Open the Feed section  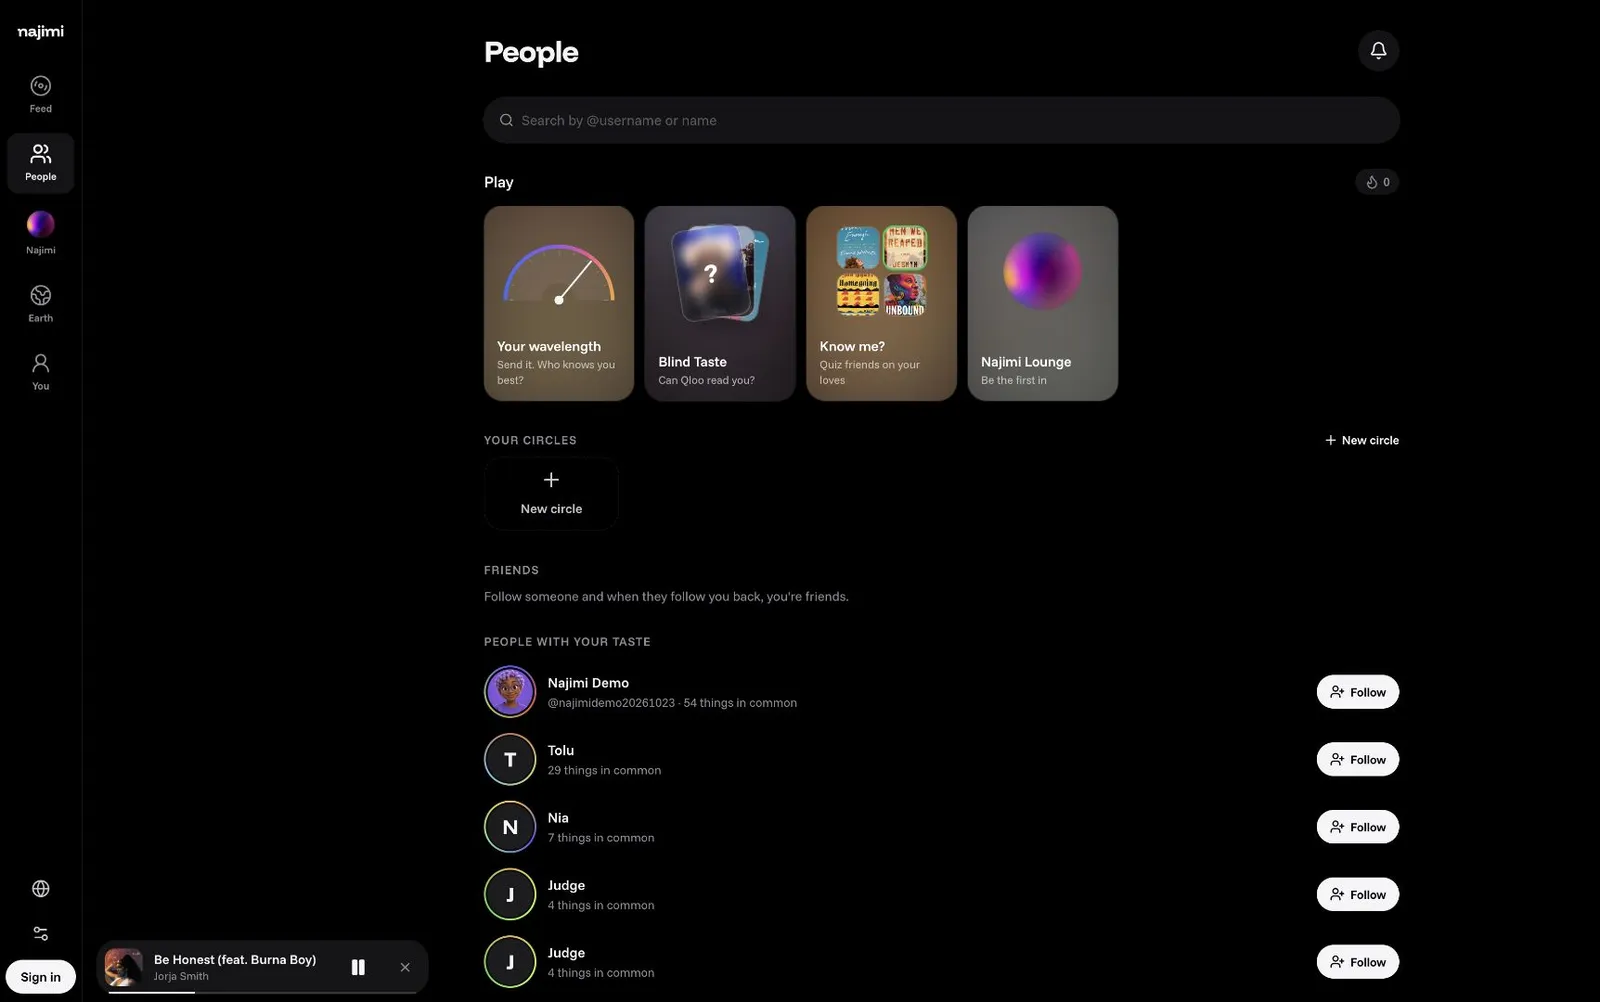[x=40, y=95]
